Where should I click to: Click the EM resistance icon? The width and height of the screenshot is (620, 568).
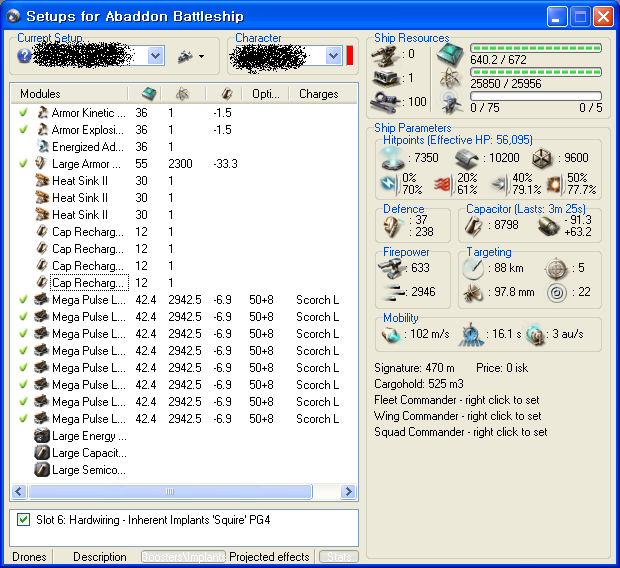pos(391,184)
